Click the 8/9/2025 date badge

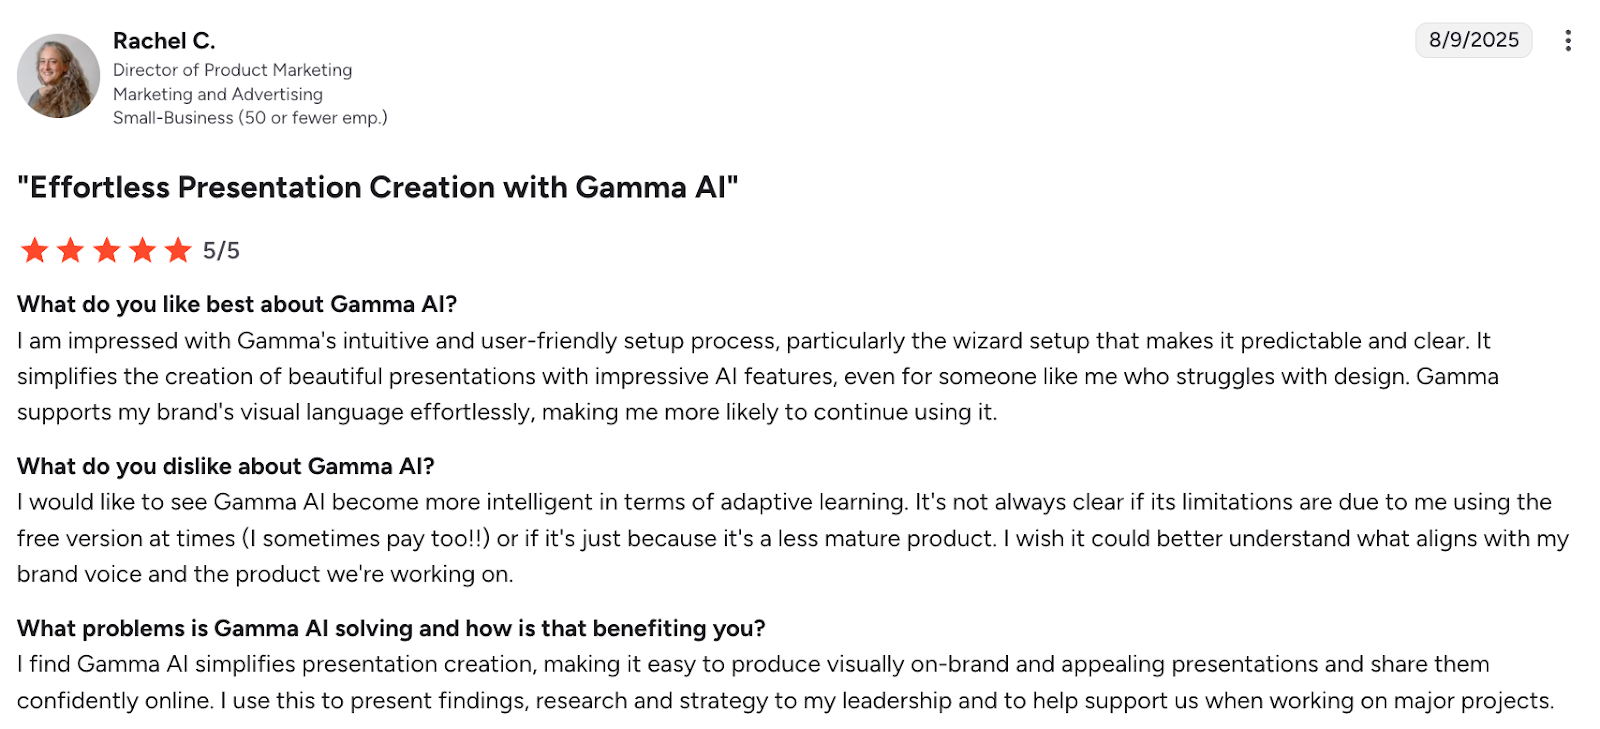(1473, 40)
